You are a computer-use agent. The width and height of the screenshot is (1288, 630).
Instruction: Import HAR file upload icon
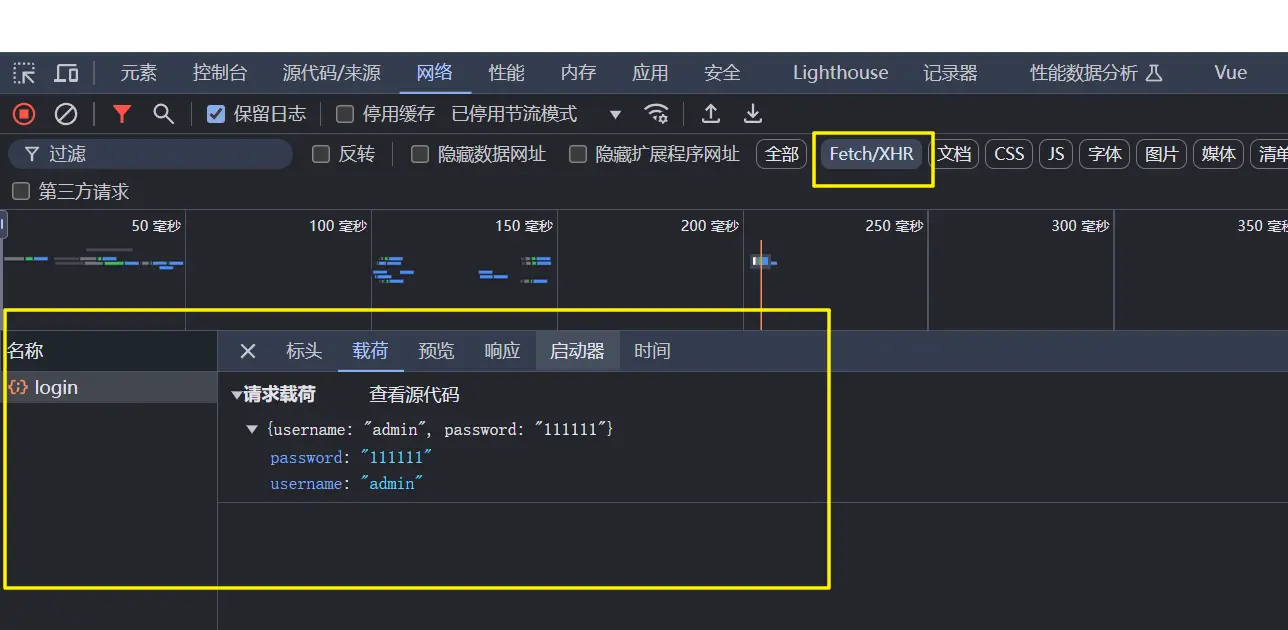[711, 114]
